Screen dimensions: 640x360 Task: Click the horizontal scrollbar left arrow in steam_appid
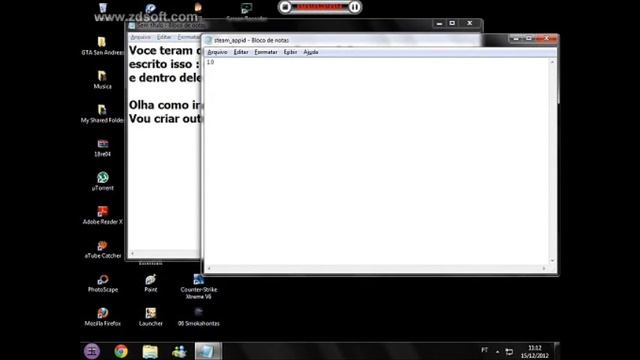coord(209,268)
